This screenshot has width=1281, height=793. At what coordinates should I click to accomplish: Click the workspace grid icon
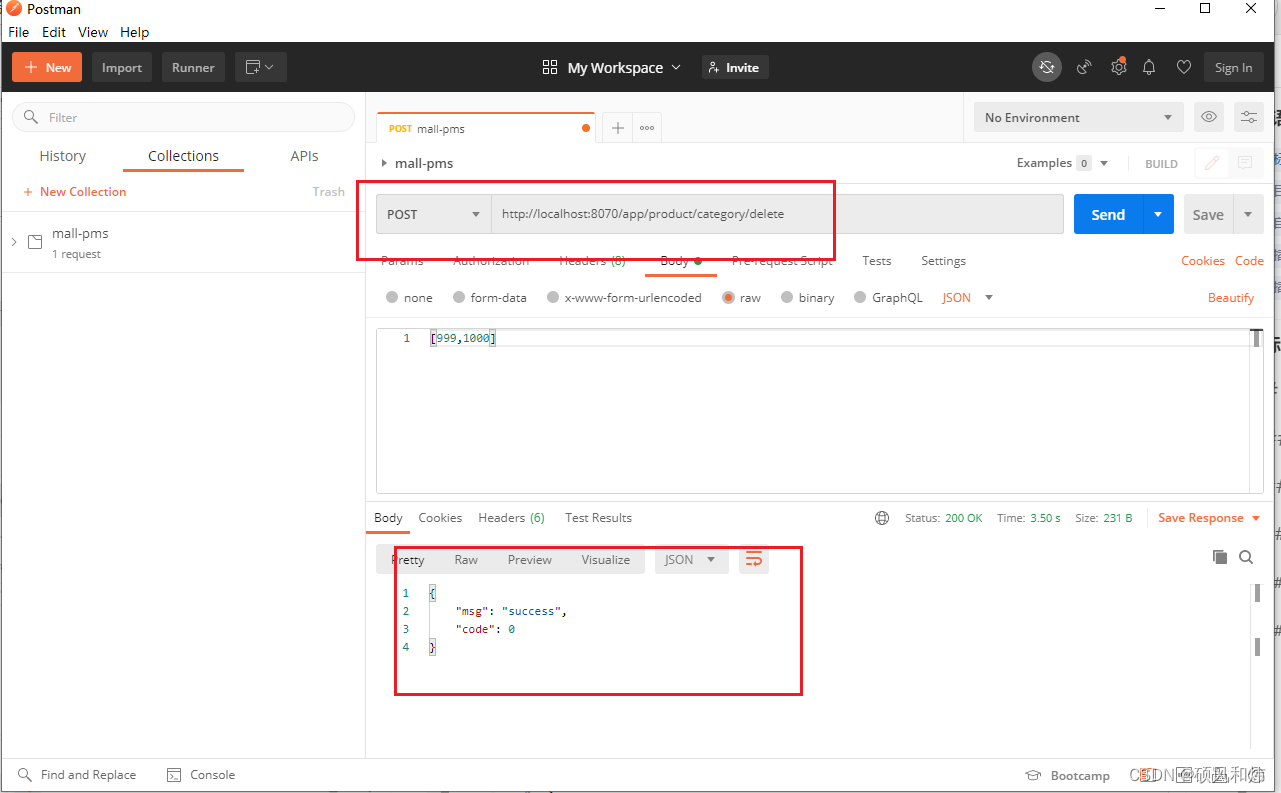[x=550, y=67]
